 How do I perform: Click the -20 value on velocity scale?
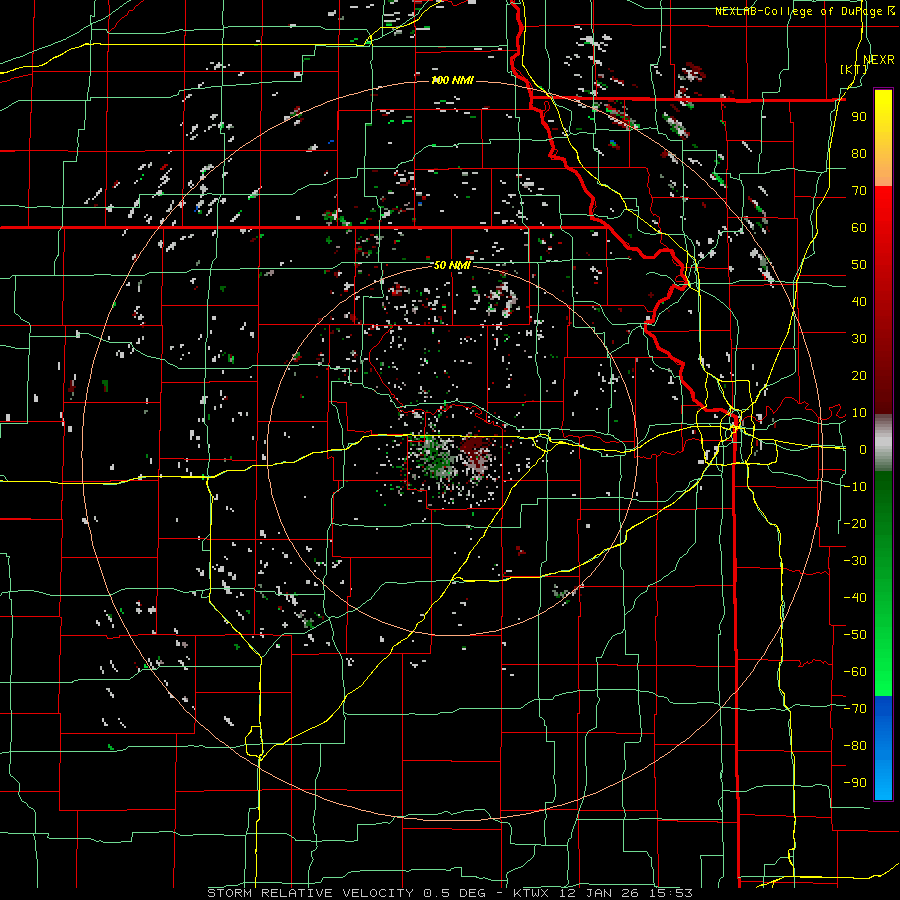click(x=855, y=523)
